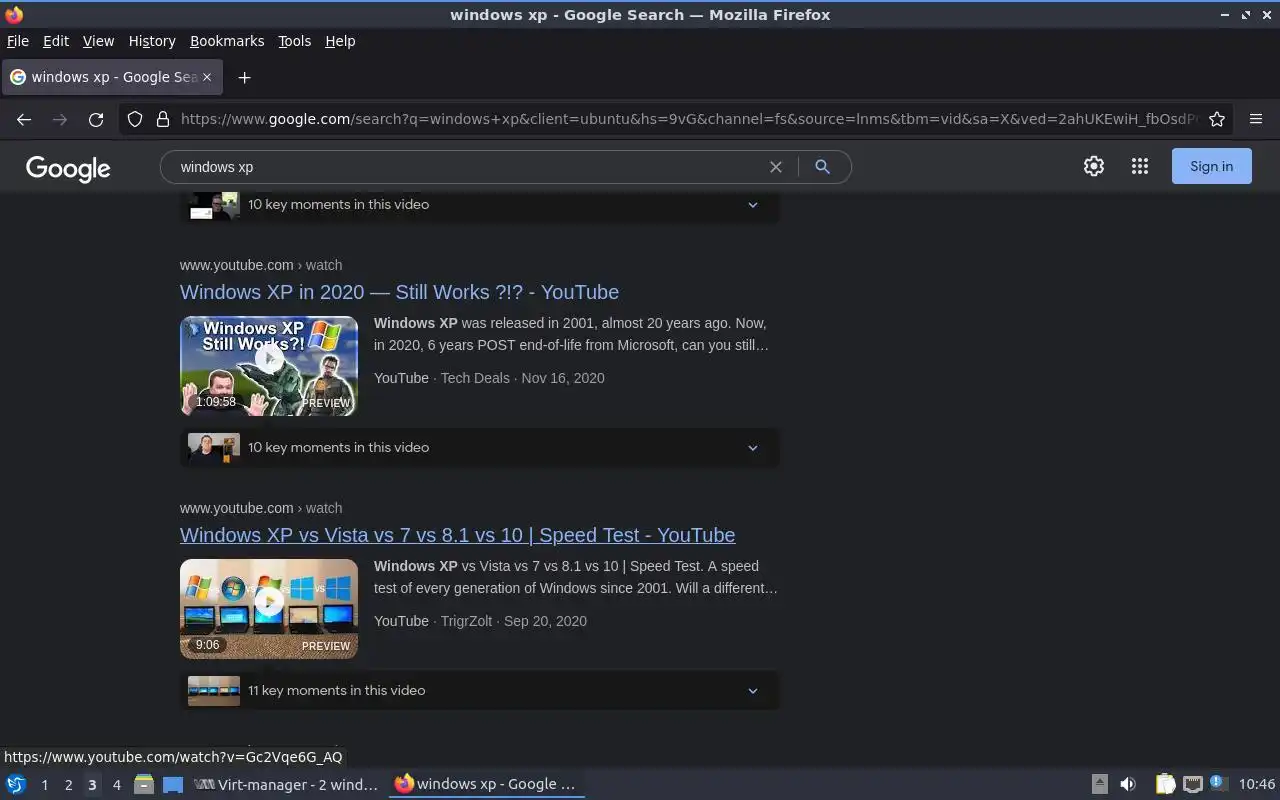1280x800 pixels.
Task: Click Tech Deals channel name text
Action: (x=475, y=378)
